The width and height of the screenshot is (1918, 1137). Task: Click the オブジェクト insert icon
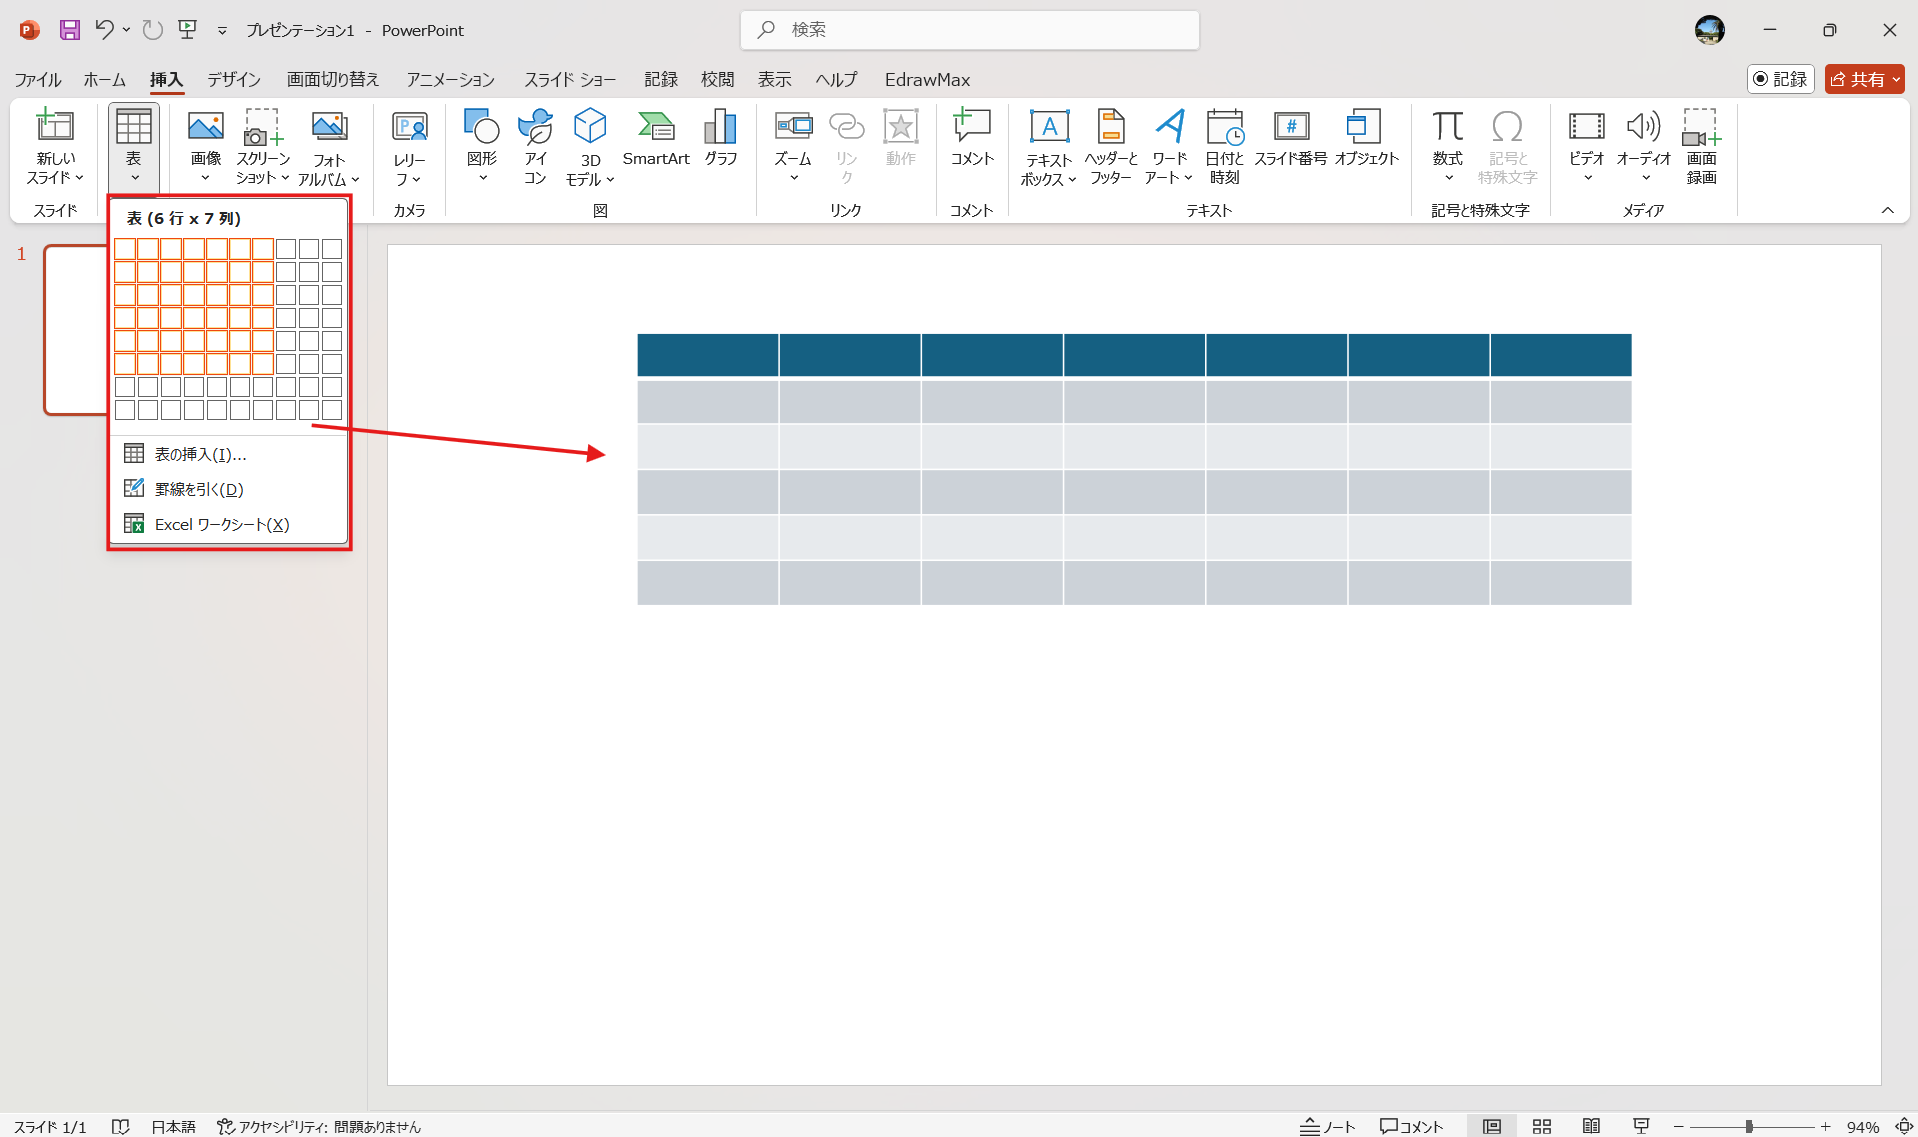(x=1366, y=138)
